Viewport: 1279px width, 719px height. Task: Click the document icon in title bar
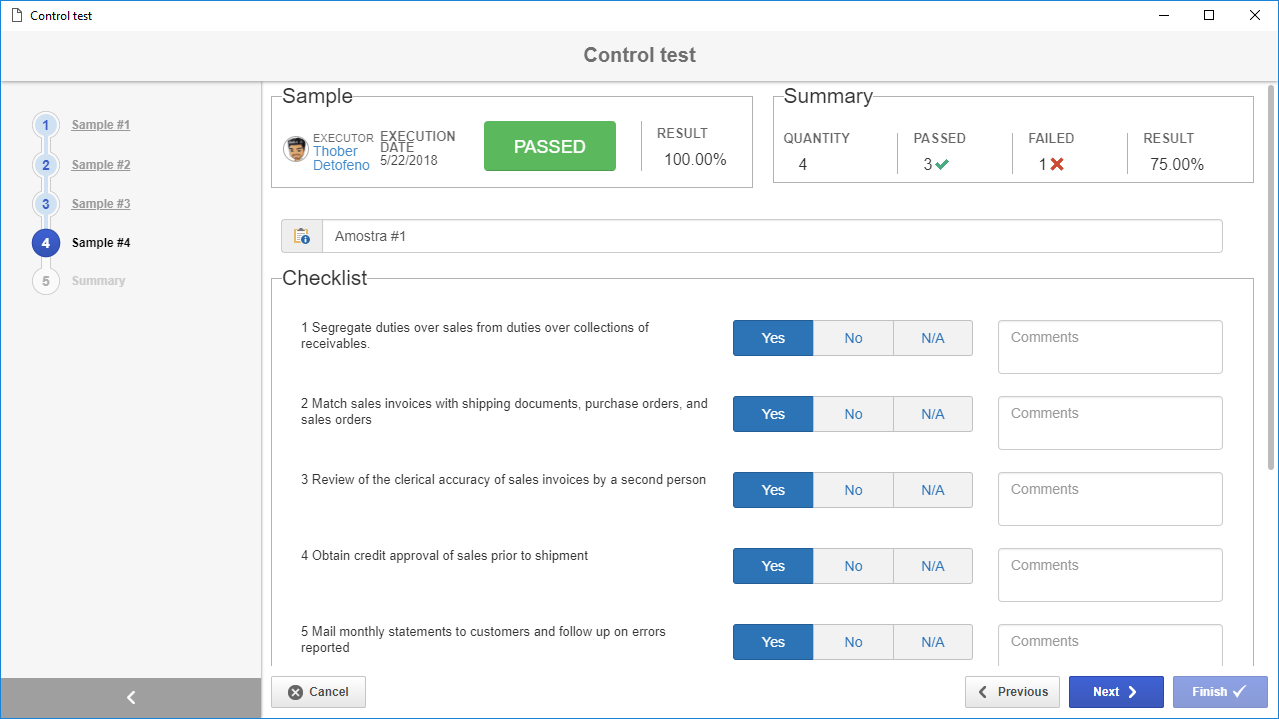tap(15, 16)
